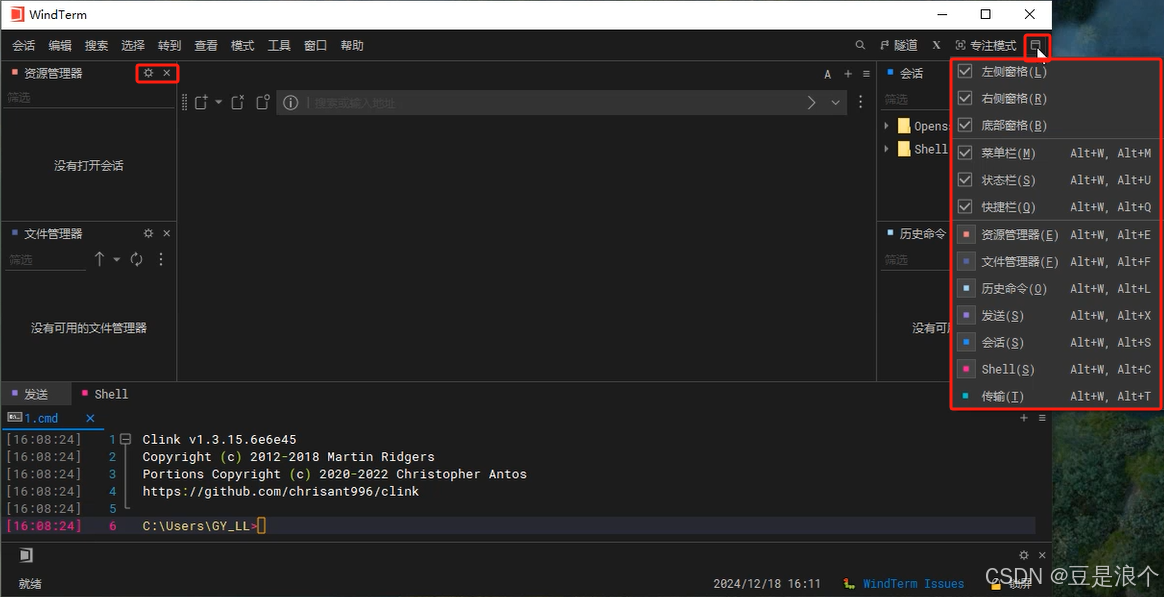Open the 搜索 menu

pyautogui.click(x=97, y=45)
